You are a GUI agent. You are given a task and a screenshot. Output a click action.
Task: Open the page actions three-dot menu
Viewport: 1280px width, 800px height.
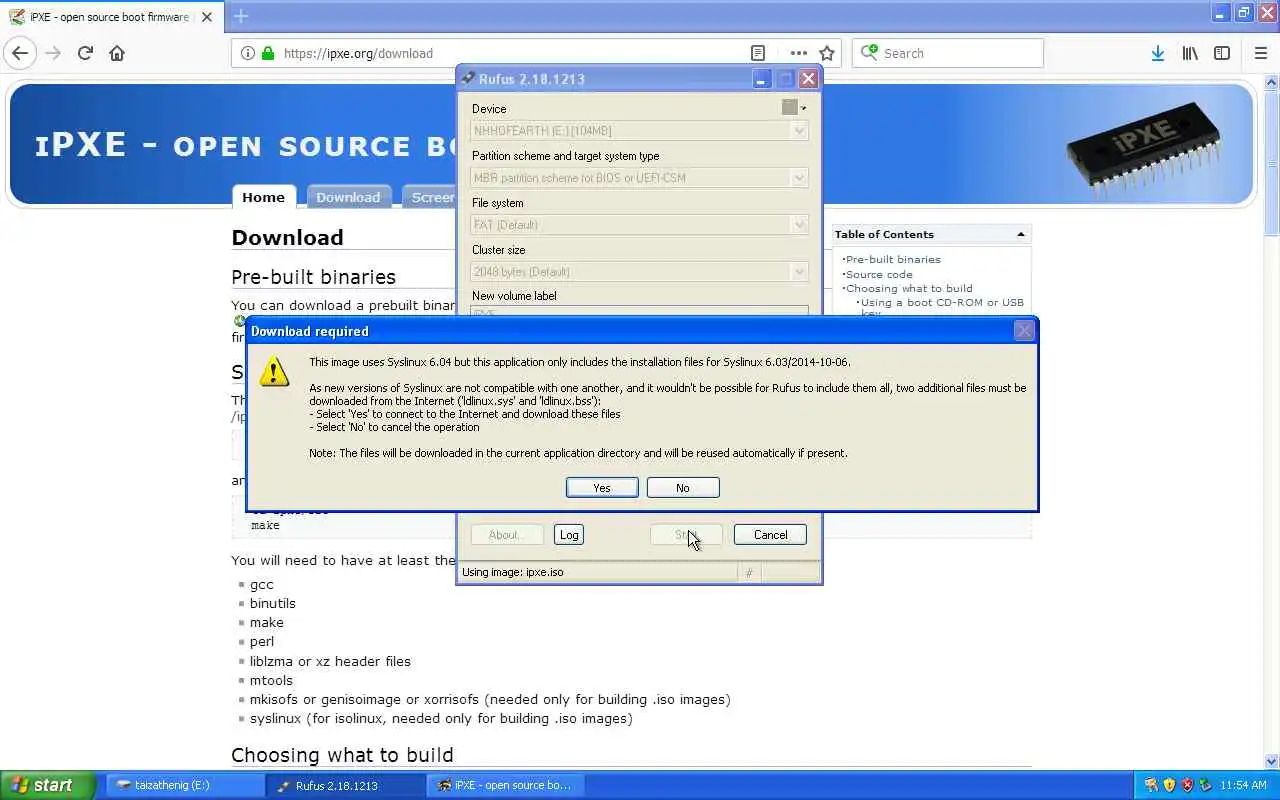coord(798,53)
